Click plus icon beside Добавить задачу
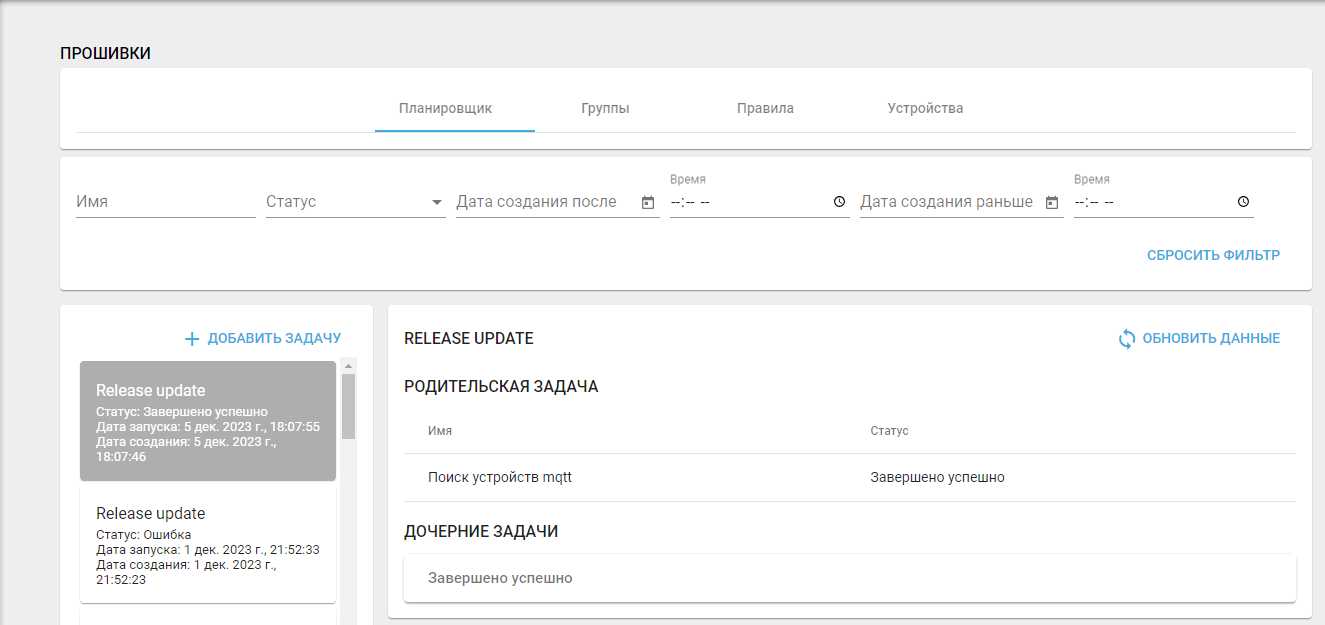 [192, 339]
